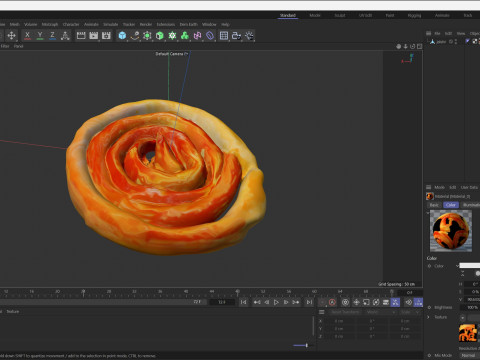Viewport: 480px width, 360px height.
Task: Click the green Extrude generator icon
Action: (160, 35)
